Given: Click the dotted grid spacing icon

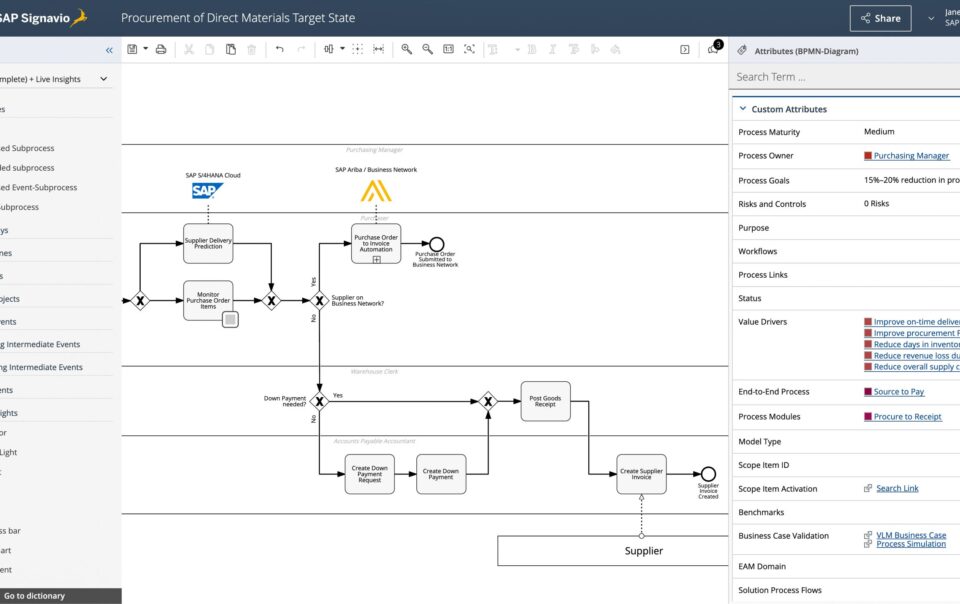Looking at the screenshot, I should coord(358,49).
